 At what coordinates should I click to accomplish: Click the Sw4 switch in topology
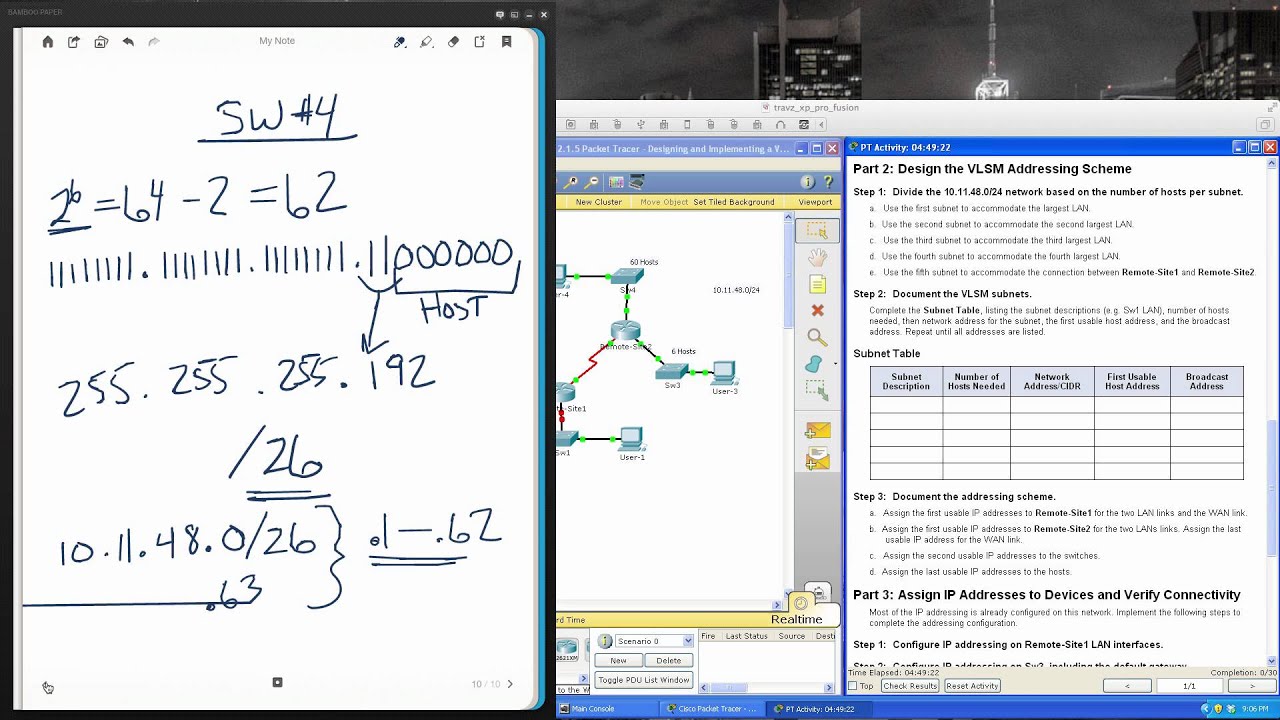[627, 275]
